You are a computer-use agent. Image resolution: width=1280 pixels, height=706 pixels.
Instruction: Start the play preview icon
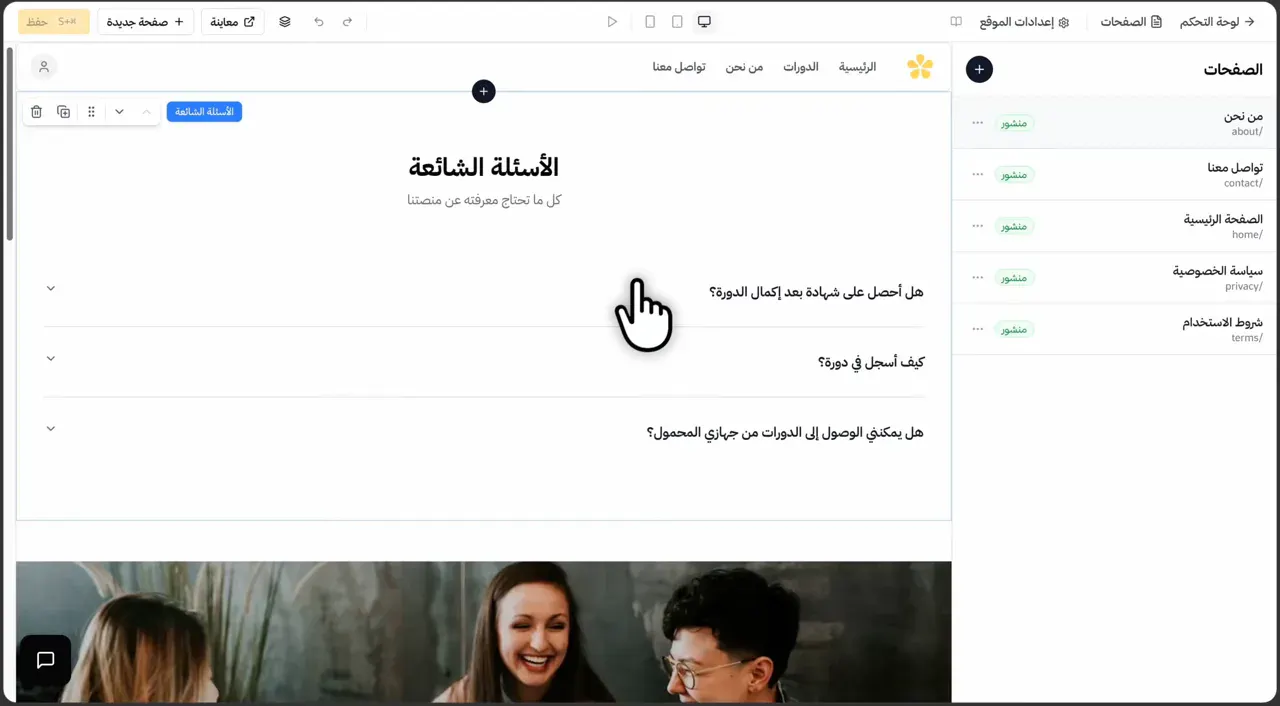pos(612,21)
